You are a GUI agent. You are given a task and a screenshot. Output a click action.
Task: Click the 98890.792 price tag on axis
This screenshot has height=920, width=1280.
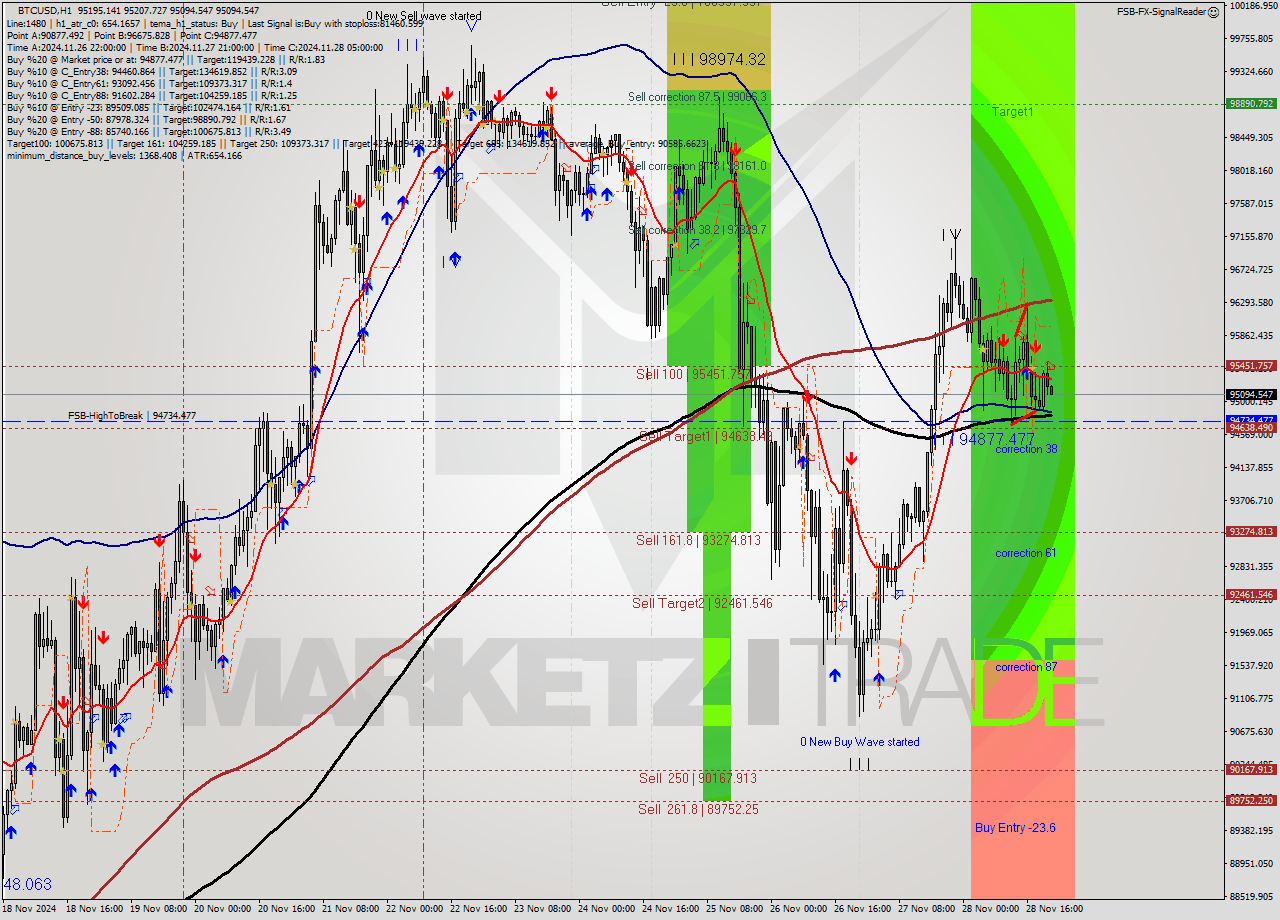(x=1251, y=104)
